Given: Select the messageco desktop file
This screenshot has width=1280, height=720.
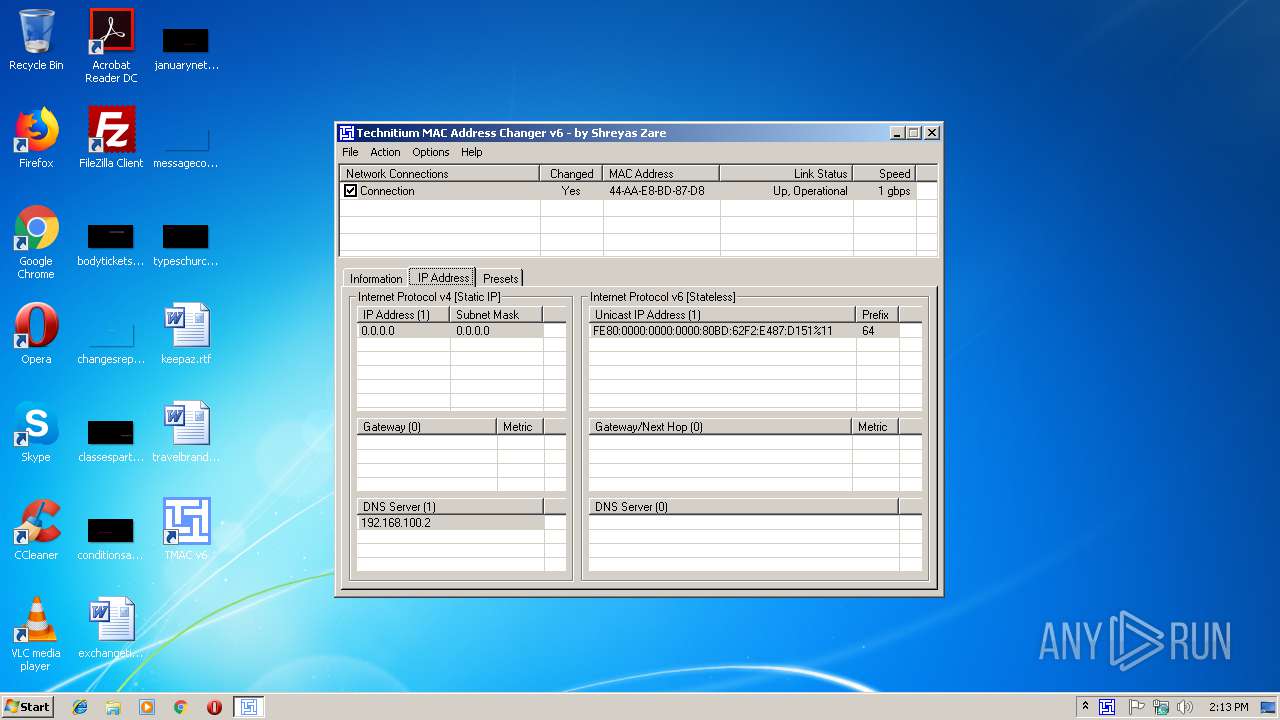Looking at the screenshot, I should (186, 146).
